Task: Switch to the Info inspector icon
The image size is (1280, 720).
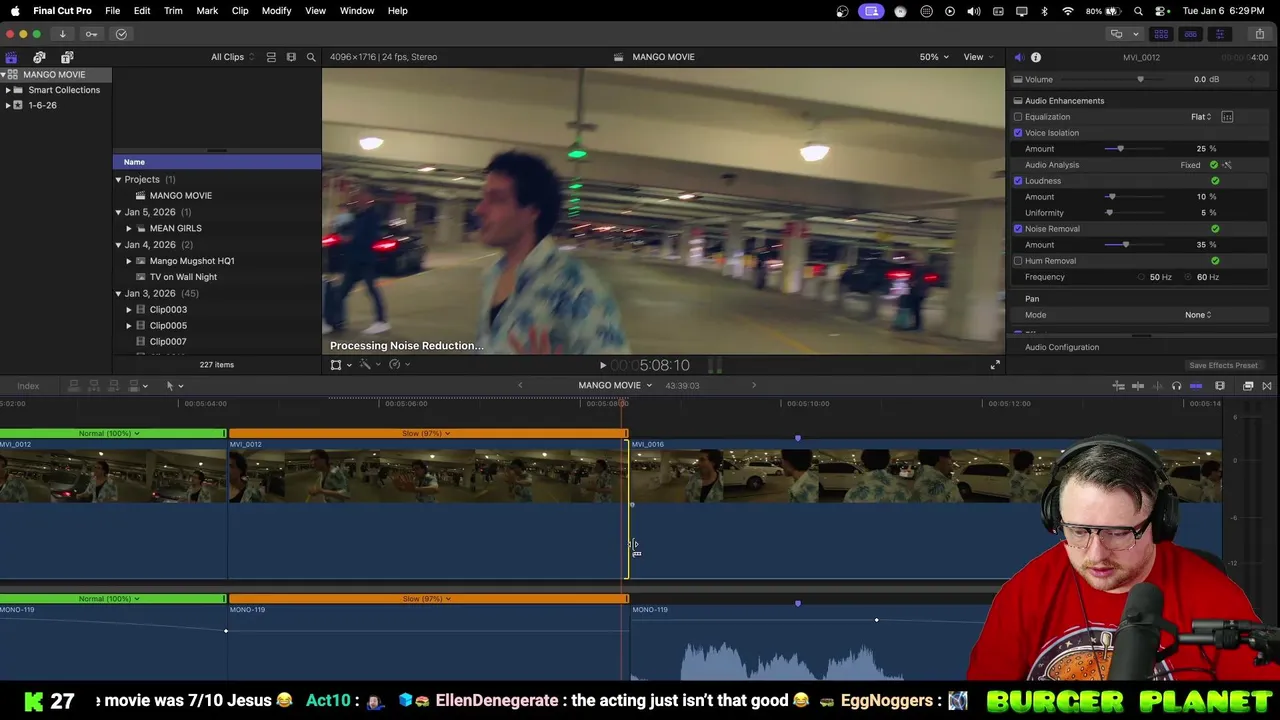Action: [1036, 57]
